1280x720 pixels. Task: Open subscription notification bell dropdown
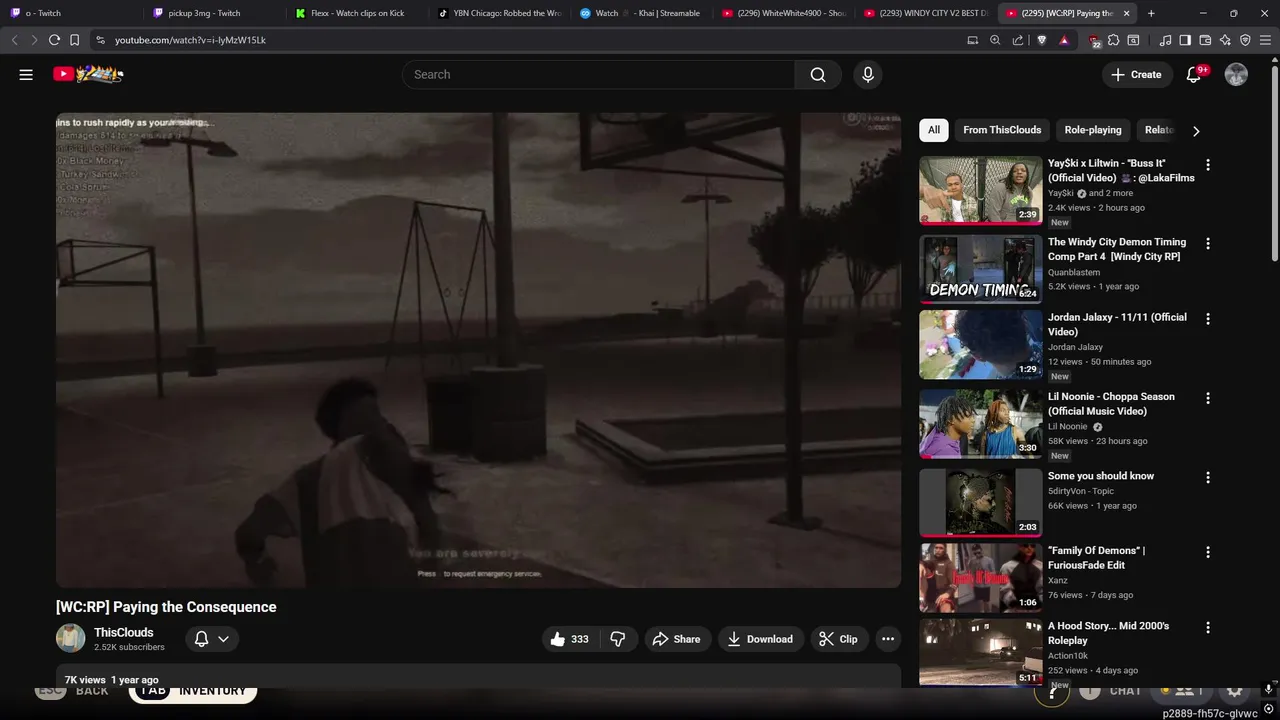(211, 639)
